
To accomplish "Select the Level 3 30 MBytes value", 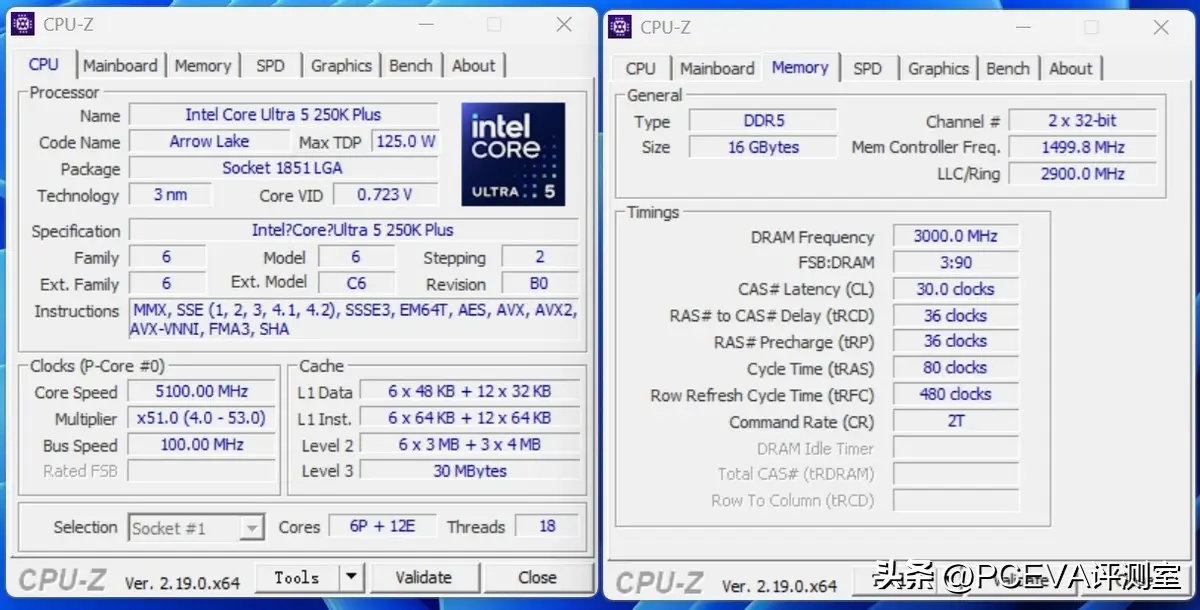I will point(470,471).
